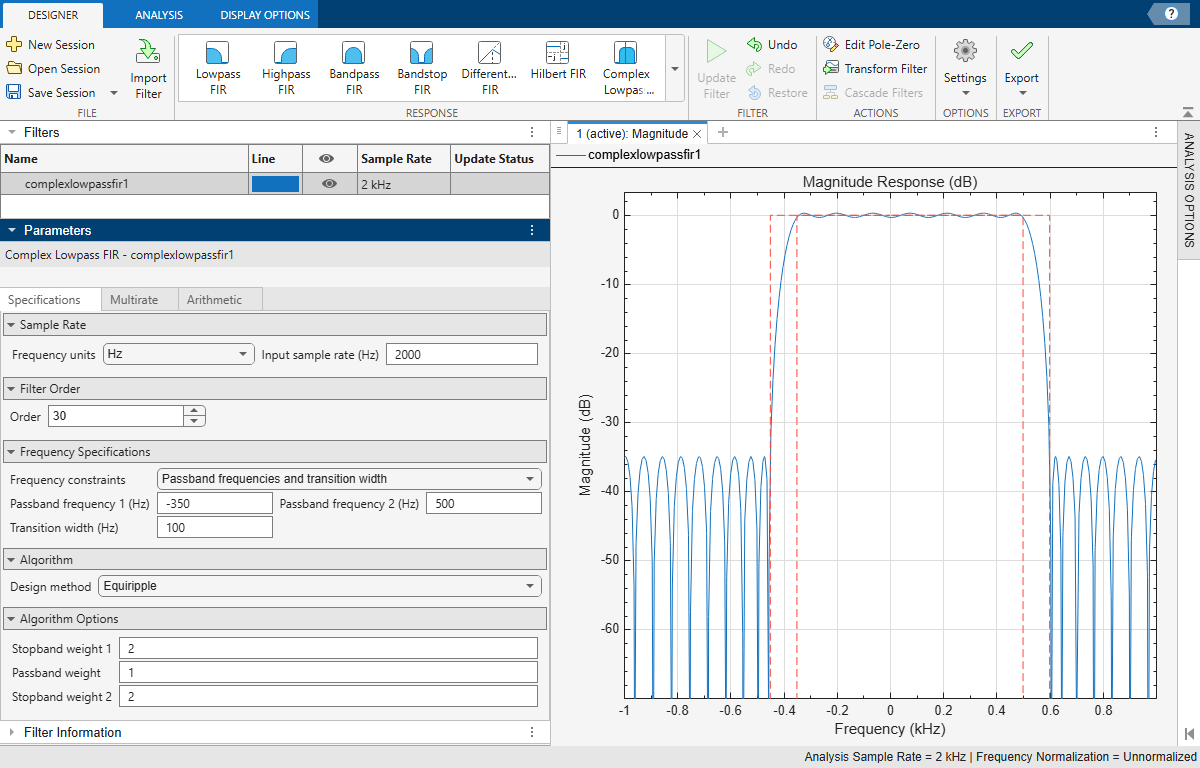Collapse the Algorithm Options section

(x=10, y=619)
